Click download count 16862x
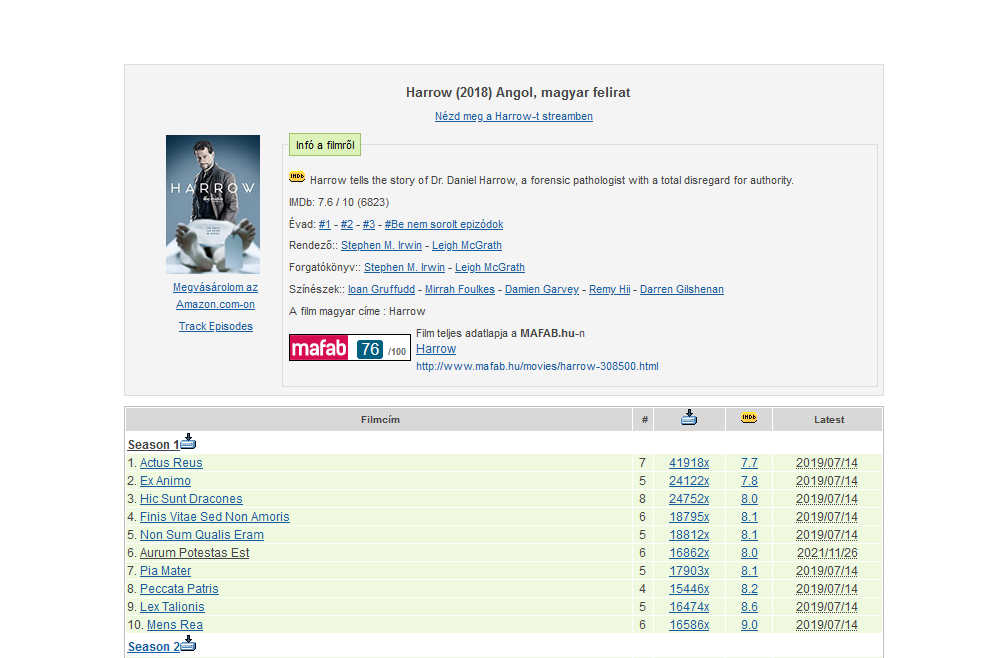 689,553
